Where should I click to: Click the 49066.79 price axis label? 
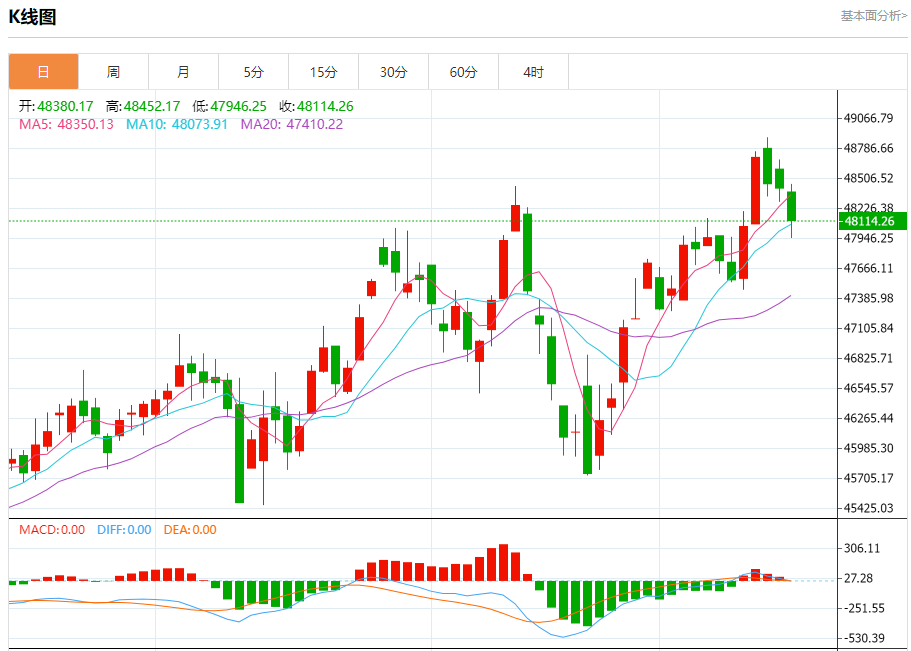[x=868, y=118]
